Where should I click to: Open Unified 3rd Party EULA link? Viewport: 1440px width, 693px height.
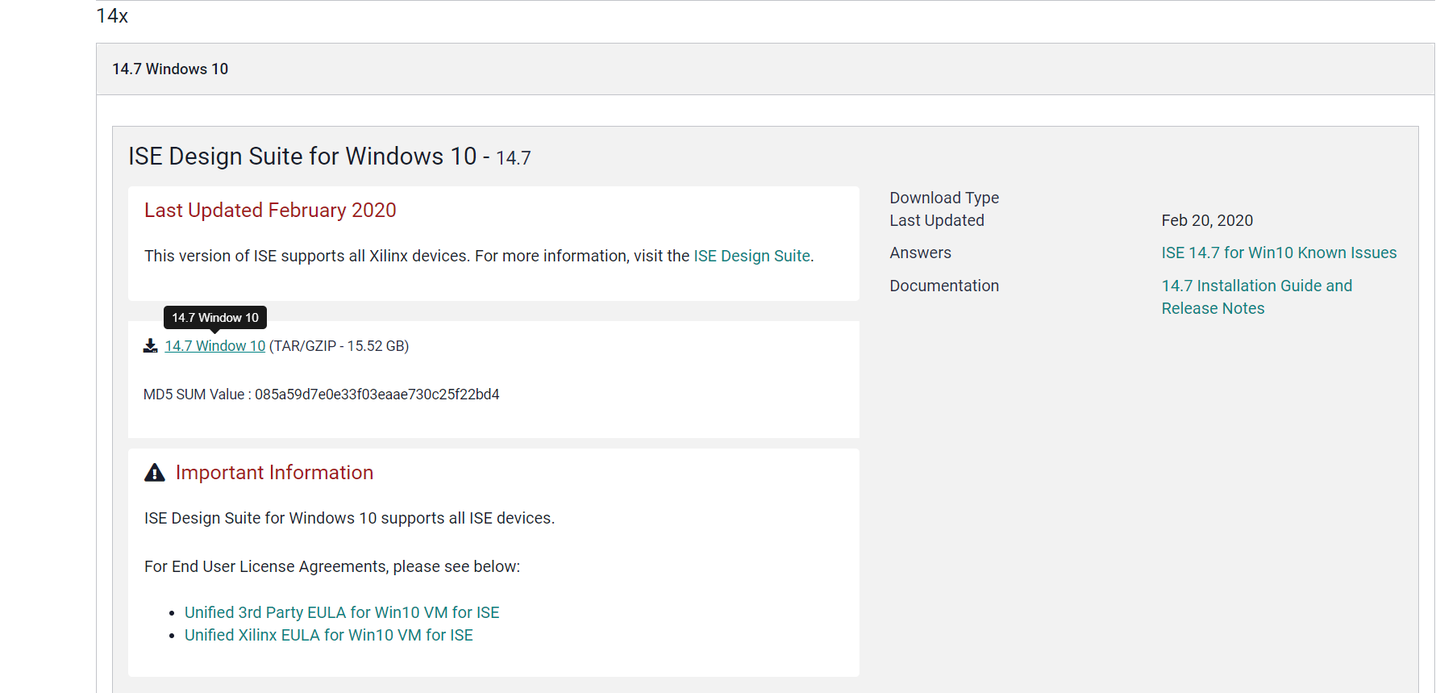(342, 613)
